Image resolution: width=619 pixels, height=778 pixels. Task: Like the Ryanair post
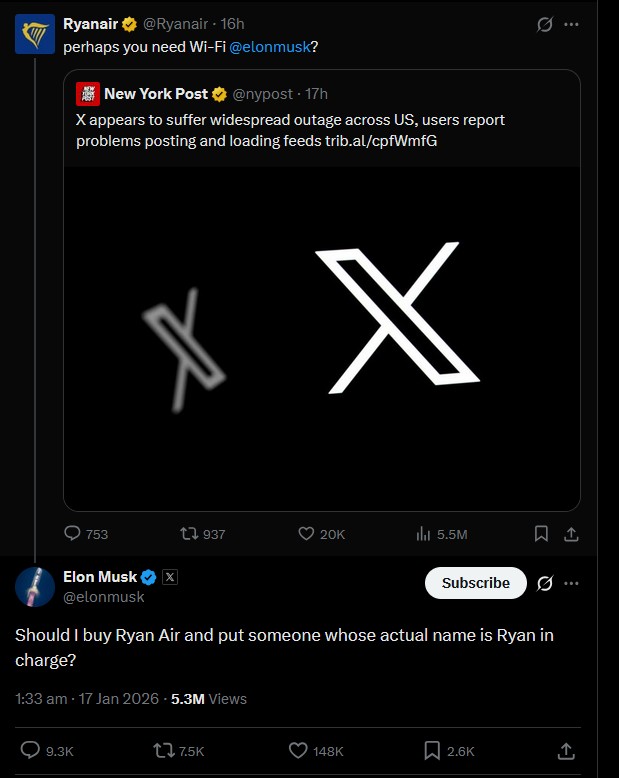pyautogui.click(x=307, y=534)
